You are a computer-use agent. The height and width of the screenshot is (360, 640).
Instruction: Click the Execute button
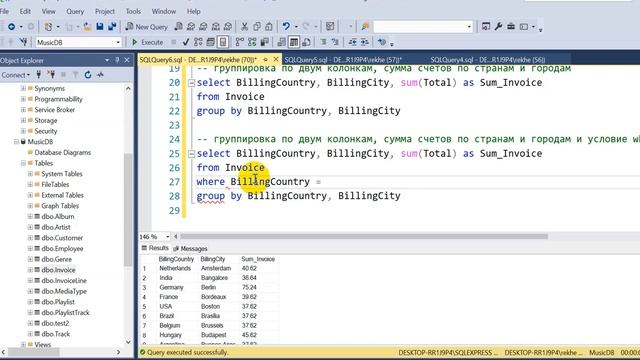coord(147,42)
